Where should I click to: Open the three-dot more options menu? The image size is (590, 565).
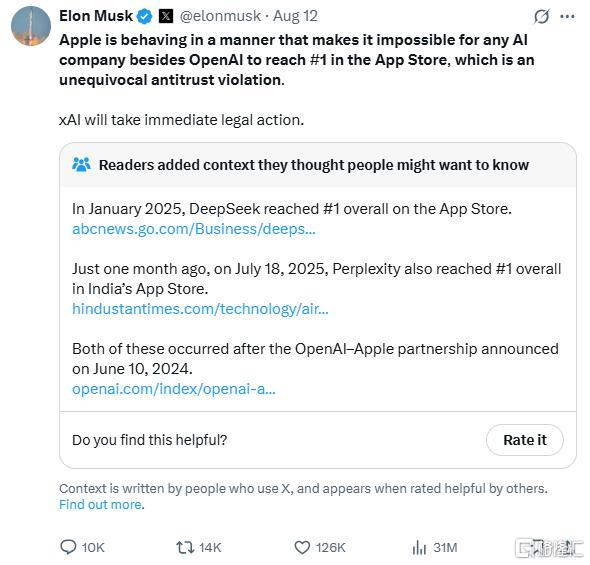click(567, 17)
